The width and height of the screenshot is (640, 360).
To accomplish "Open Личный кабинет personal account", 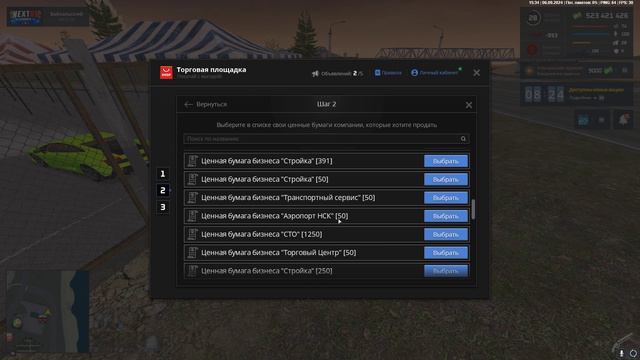I will (439, 73).
